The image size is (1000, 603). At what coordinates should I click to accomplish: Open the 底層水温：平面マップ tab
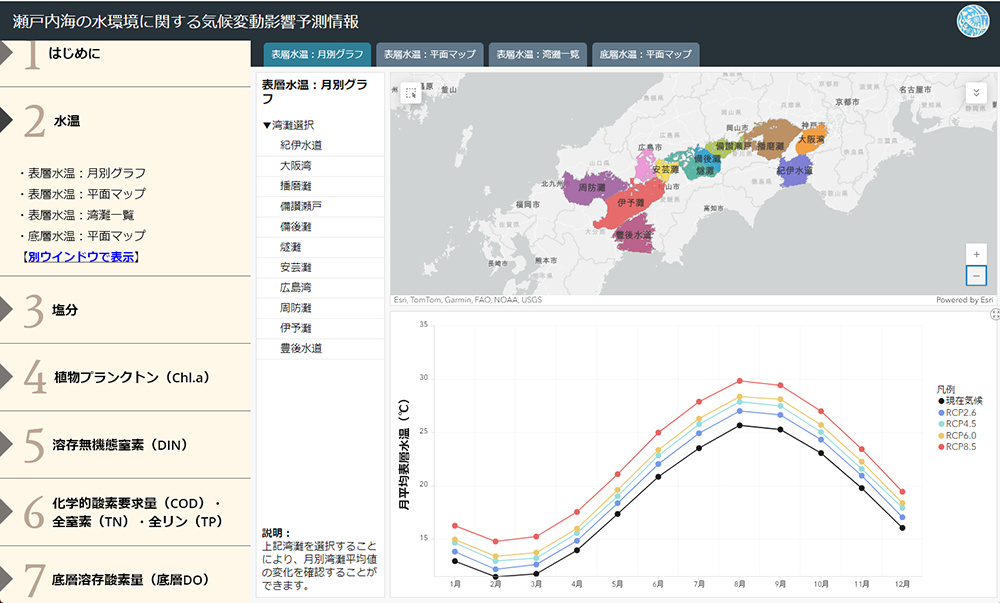click(x=645, y=54)
